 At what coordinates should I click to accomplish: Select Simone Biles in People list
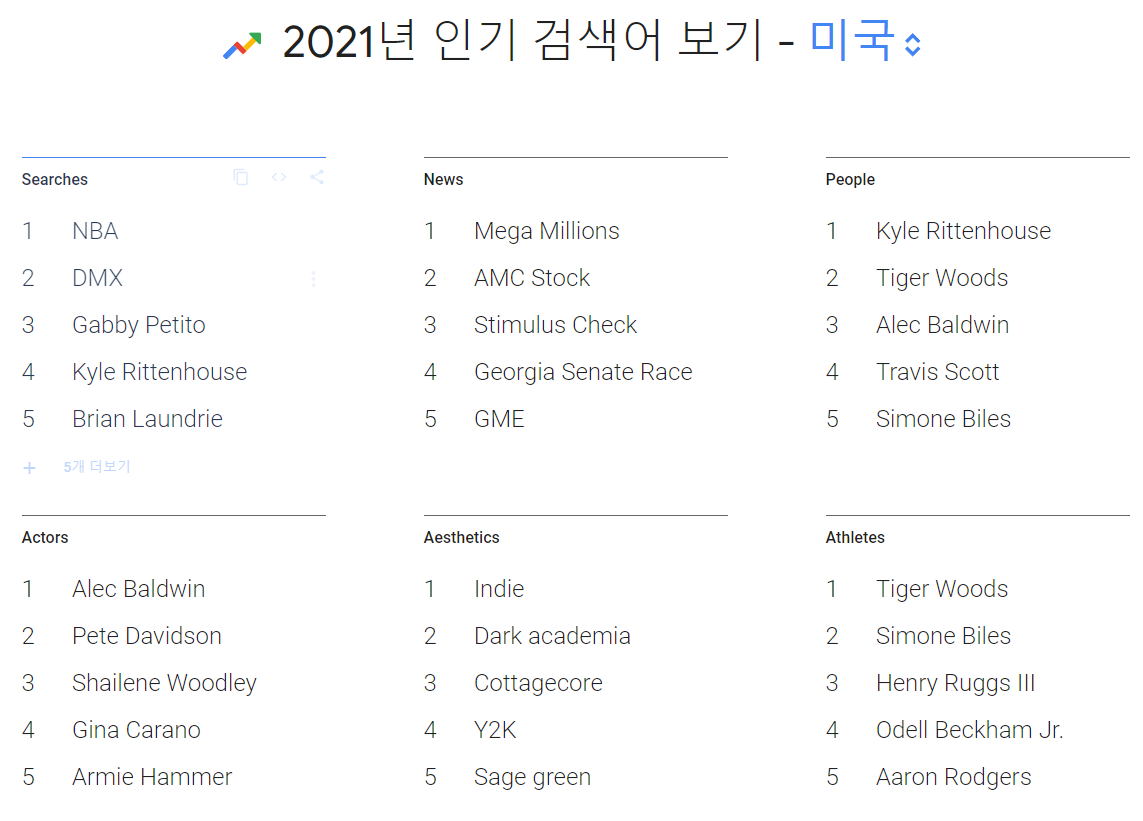943,419
